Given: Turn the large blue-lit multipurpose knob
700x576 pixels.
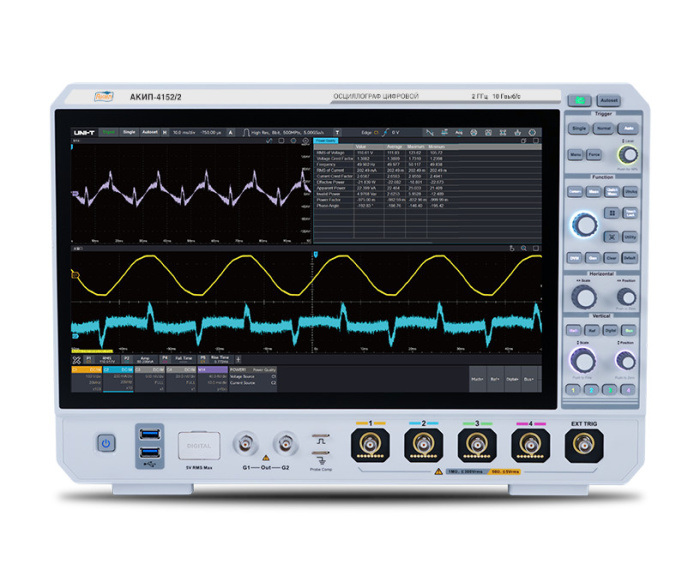Looking at the screenshot, I should tap(584, 225).
